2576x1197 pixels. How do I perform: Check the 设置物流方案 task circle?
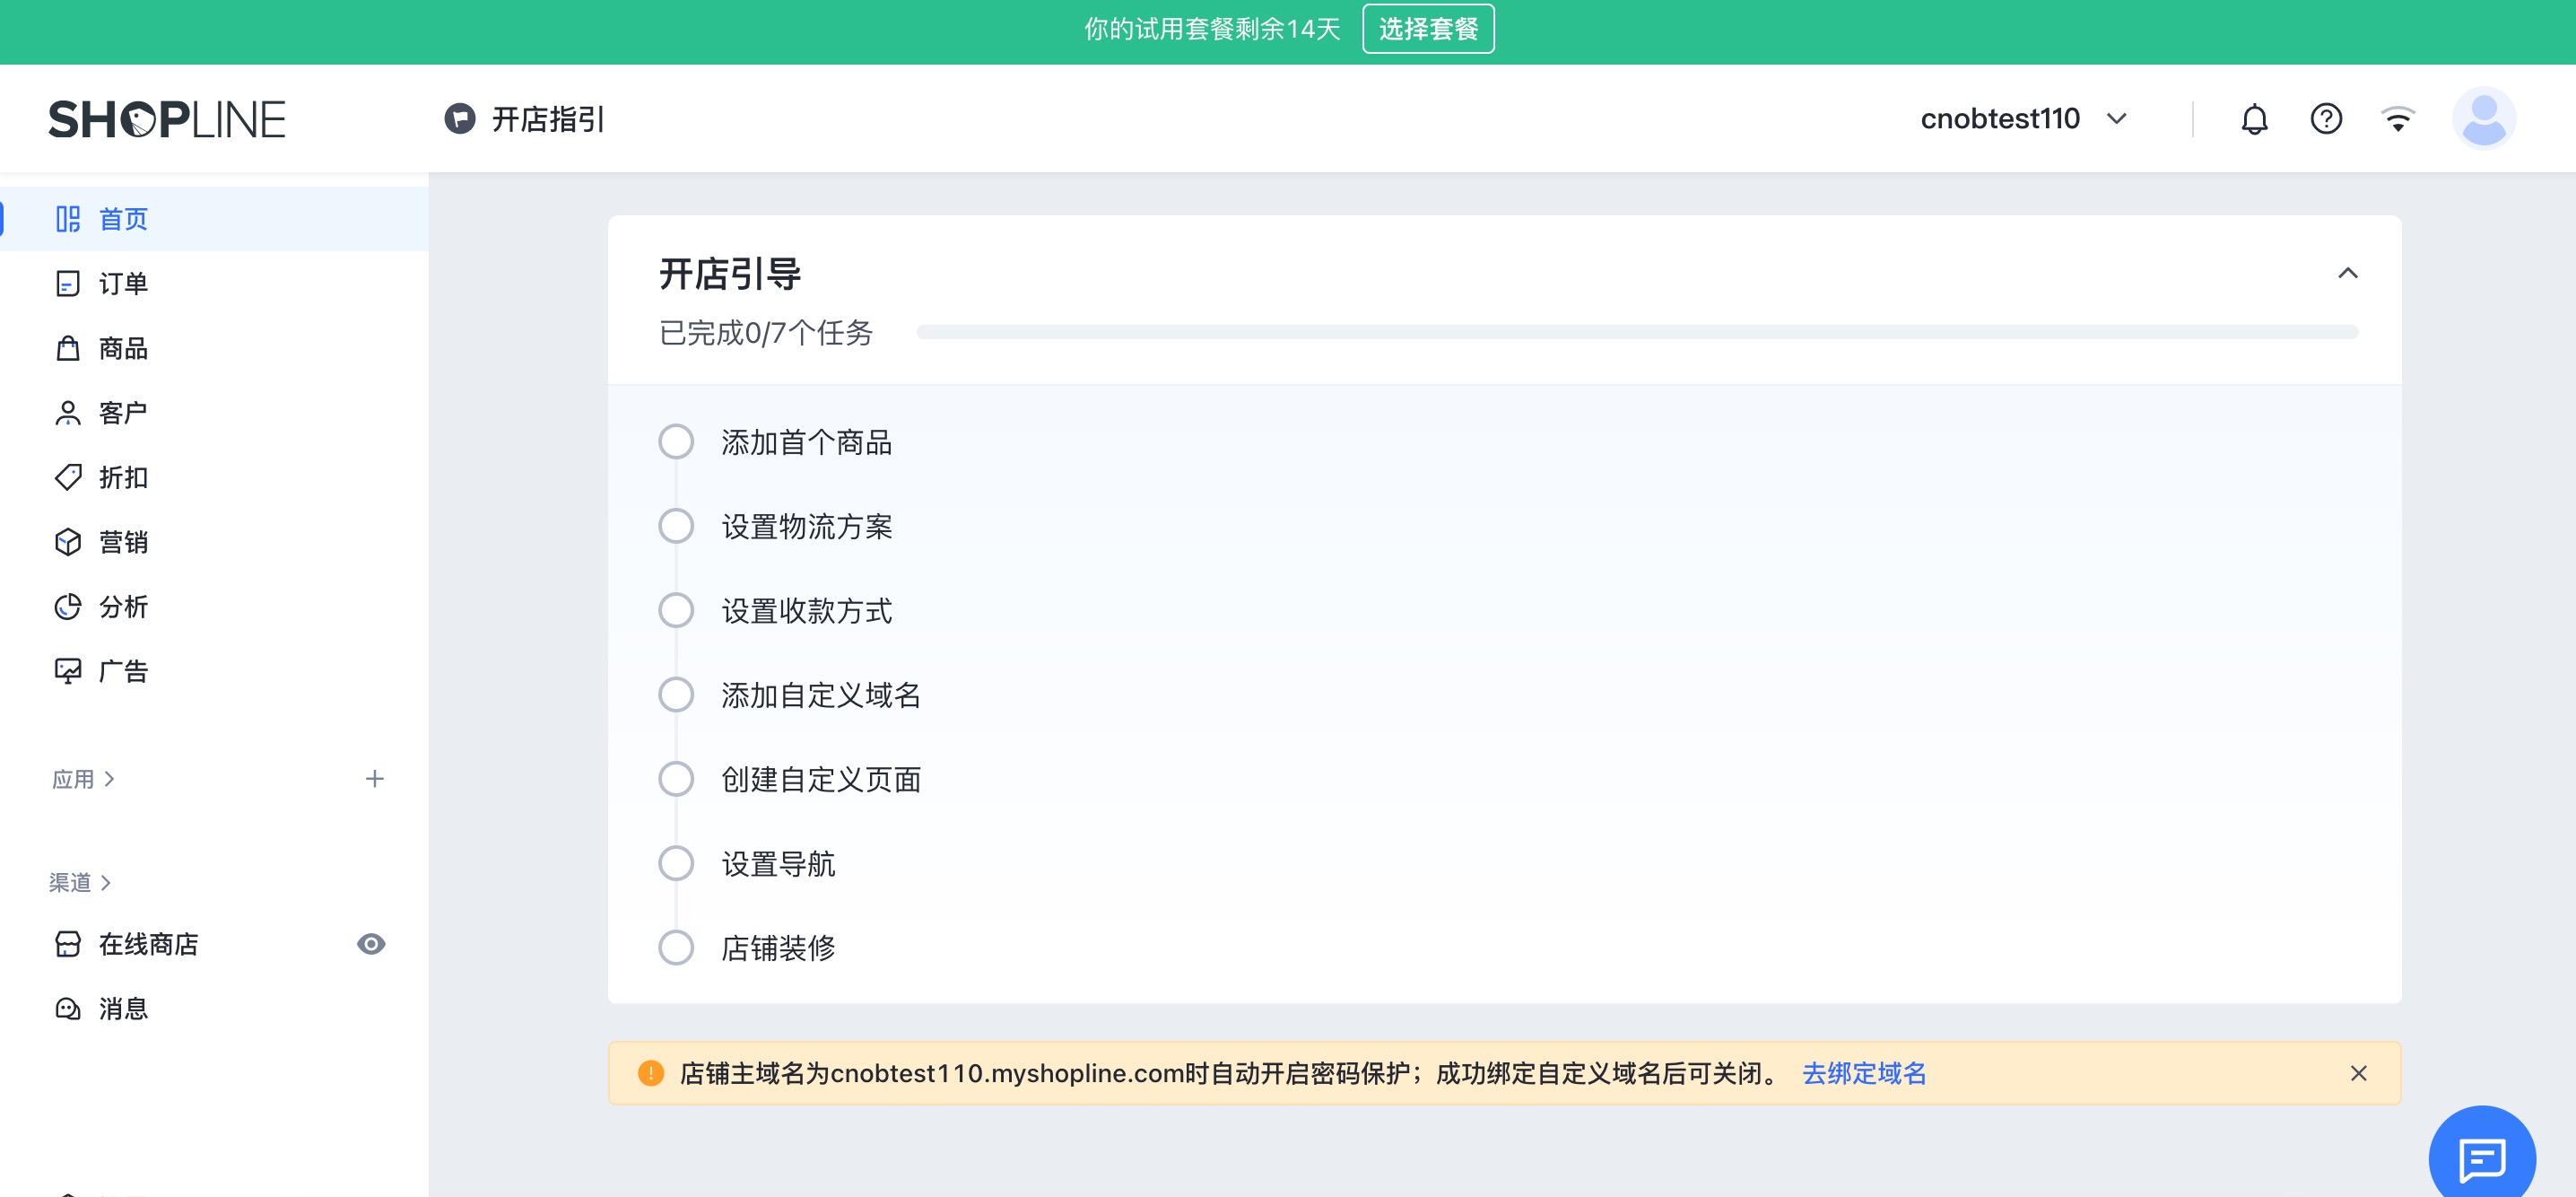pyautogui.click(x=676, y=526)
